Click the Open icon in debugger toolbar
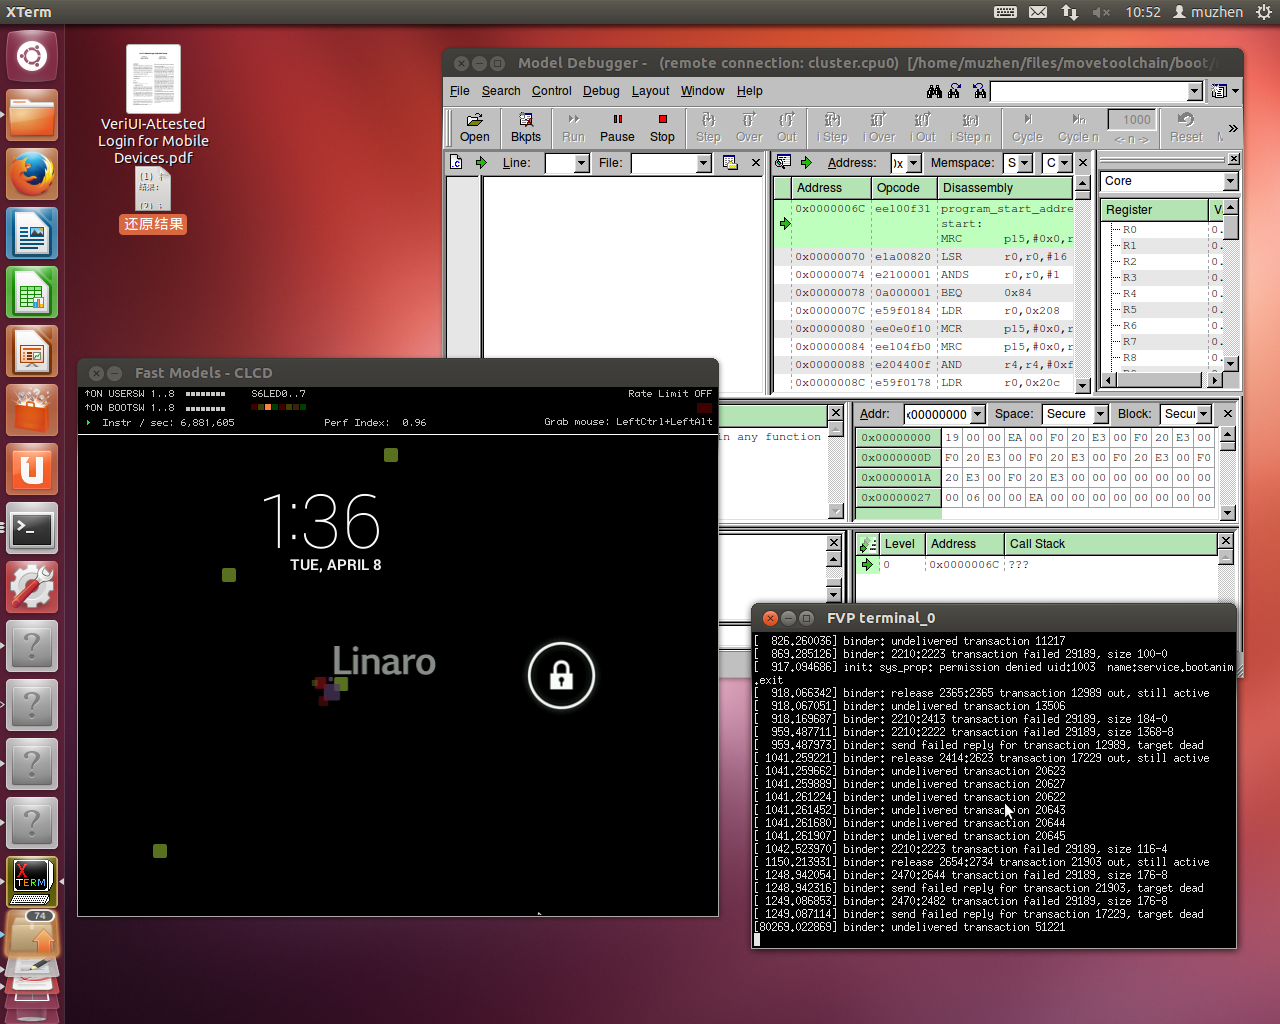1280x1024 pixels. click(x=475, y=127)
